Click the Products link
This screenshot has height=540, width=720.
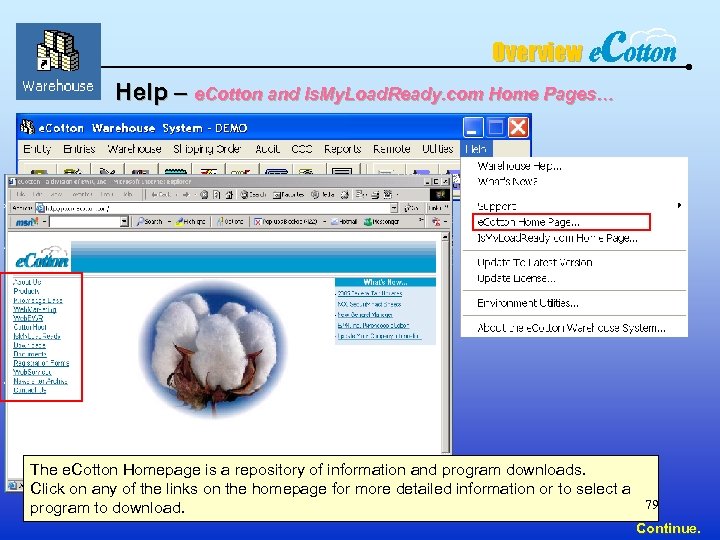coord(26,291)
